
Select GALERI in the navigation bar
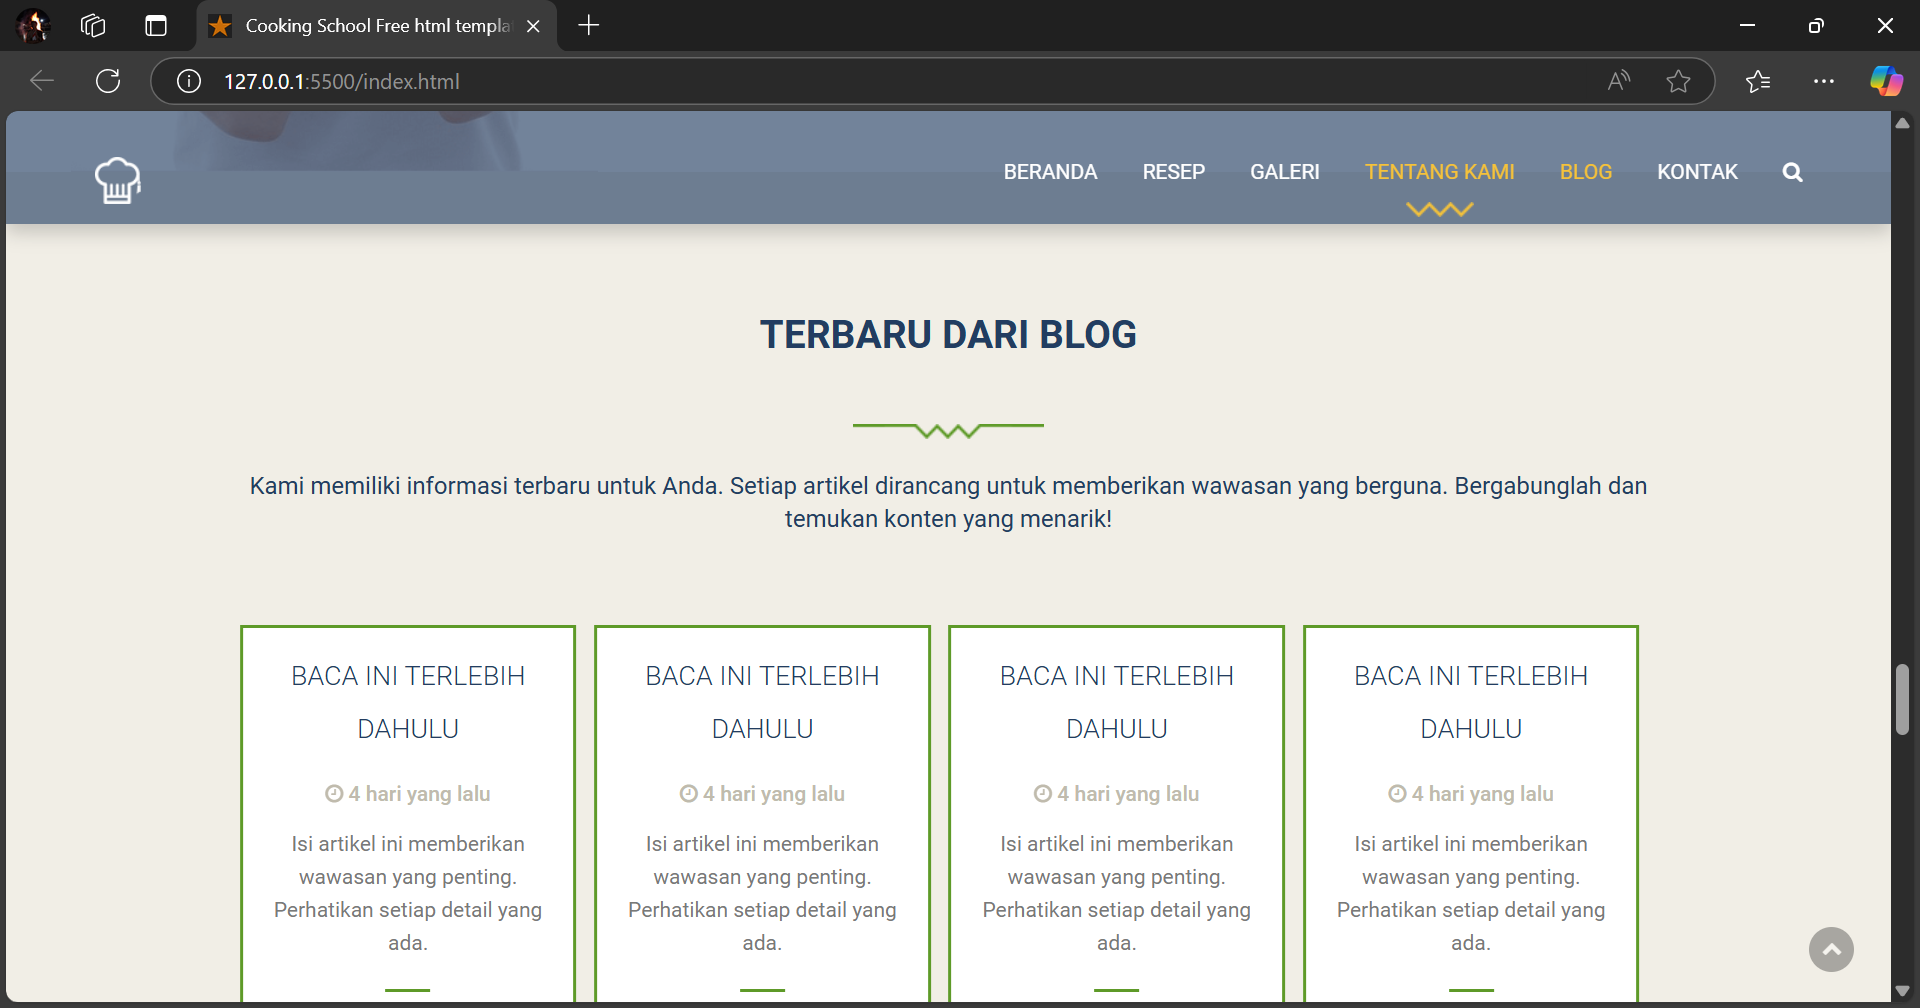coord(1284,172)
